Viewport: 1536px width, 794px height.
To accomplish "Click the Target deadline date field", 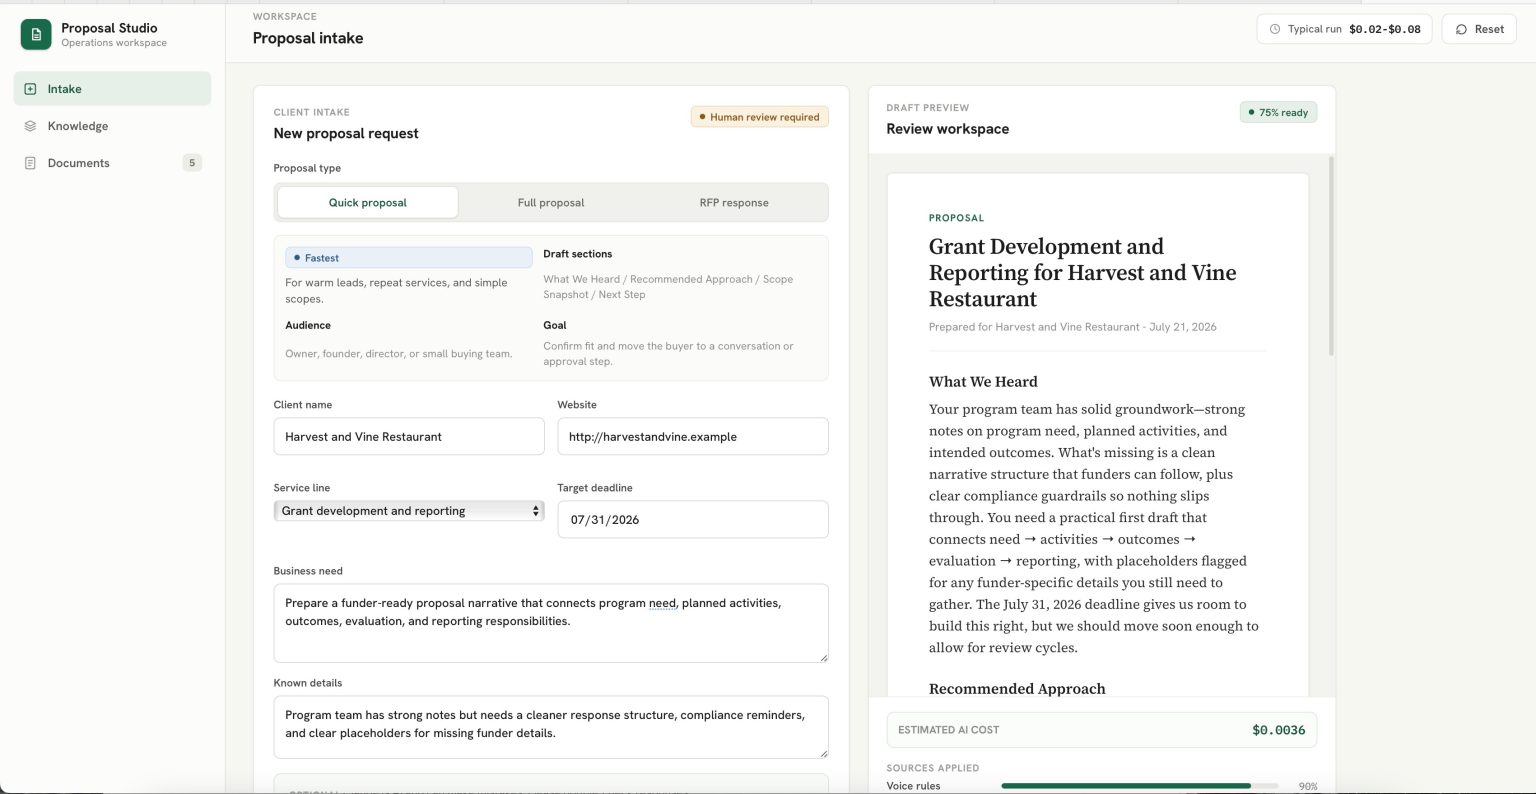I will [693, 519].
